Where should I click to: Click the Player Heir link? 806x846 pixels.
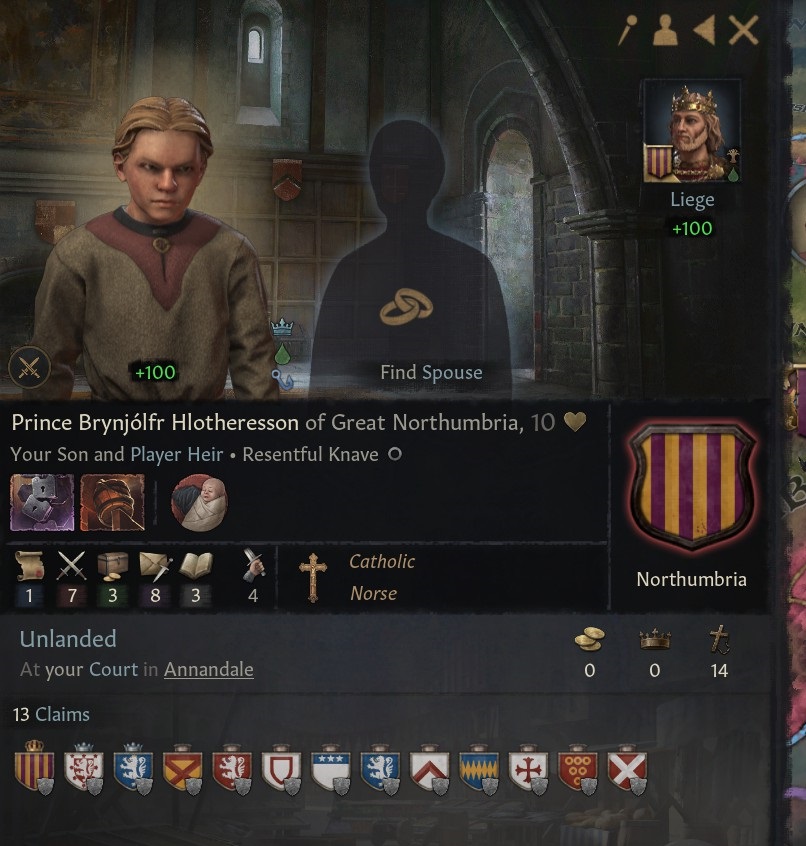[177, 454]
